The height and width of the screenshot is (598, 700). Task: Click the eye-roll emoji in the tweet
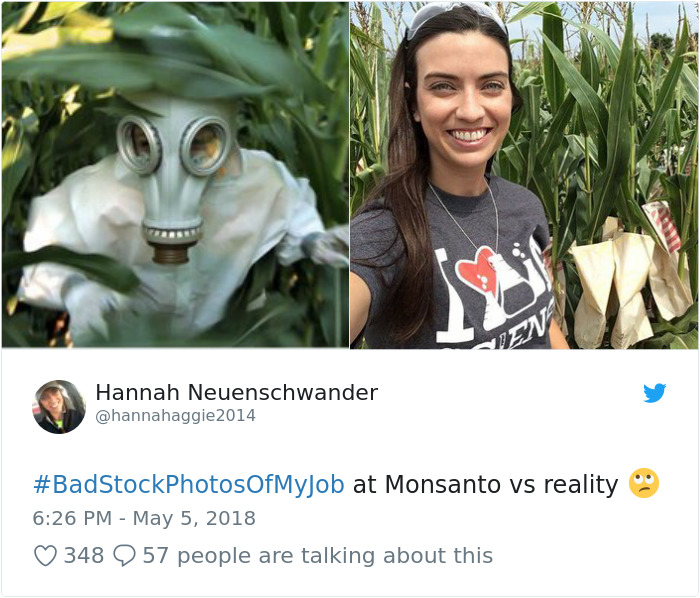tap(644, 483)
